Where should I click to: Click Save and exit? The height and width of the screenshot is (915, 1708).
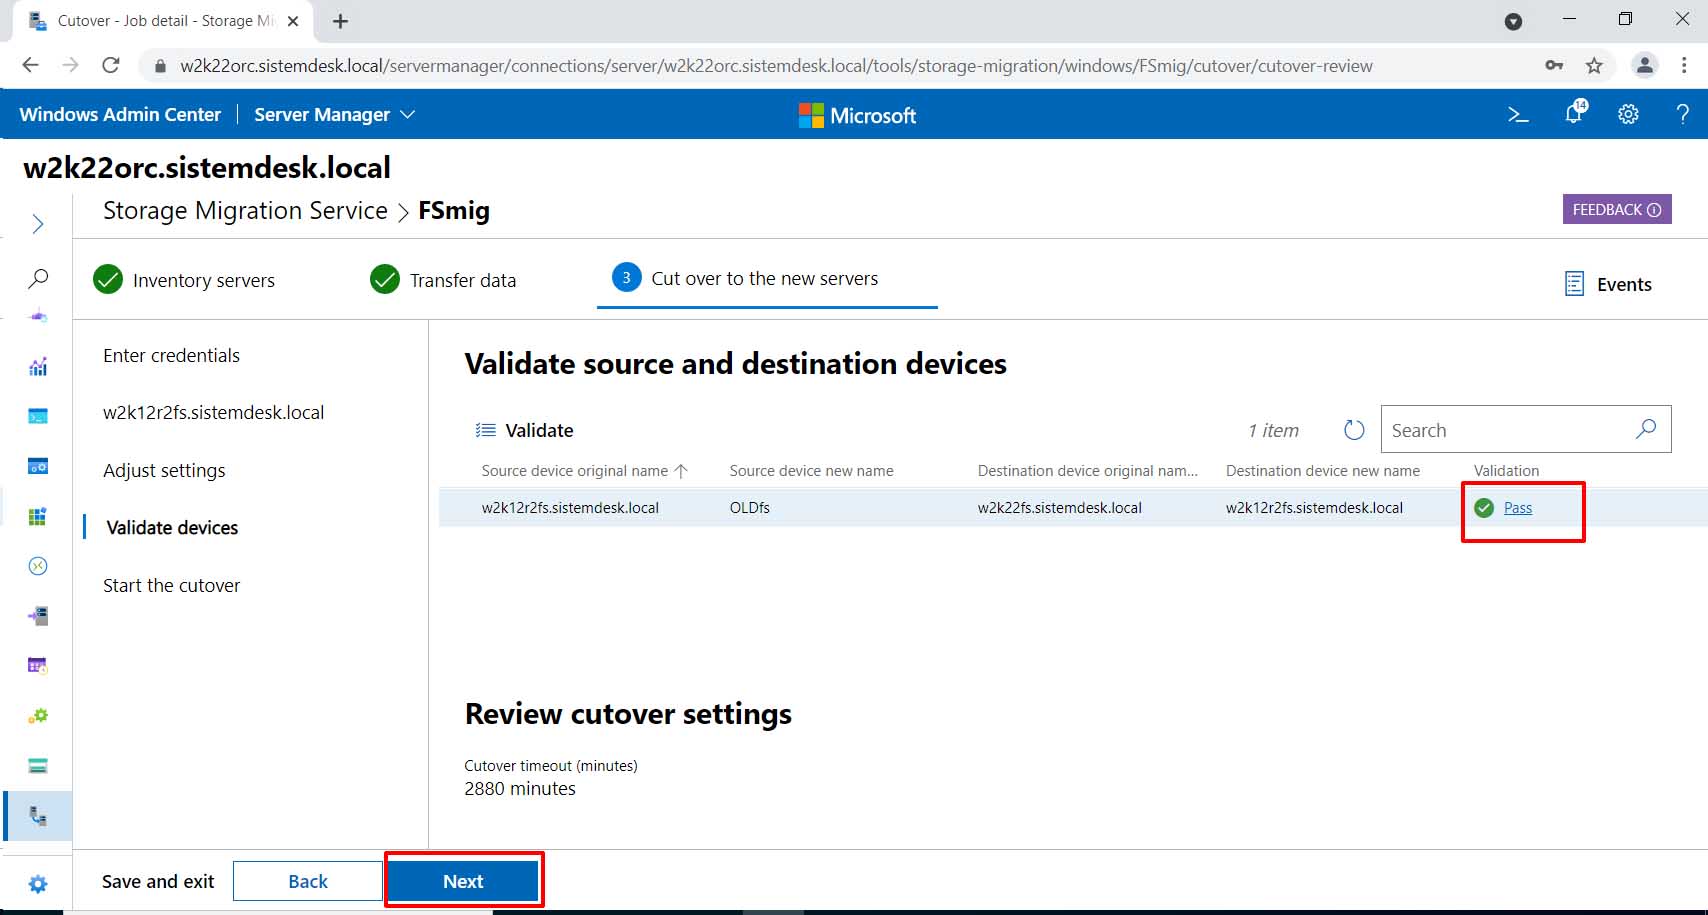coord(158,881)
